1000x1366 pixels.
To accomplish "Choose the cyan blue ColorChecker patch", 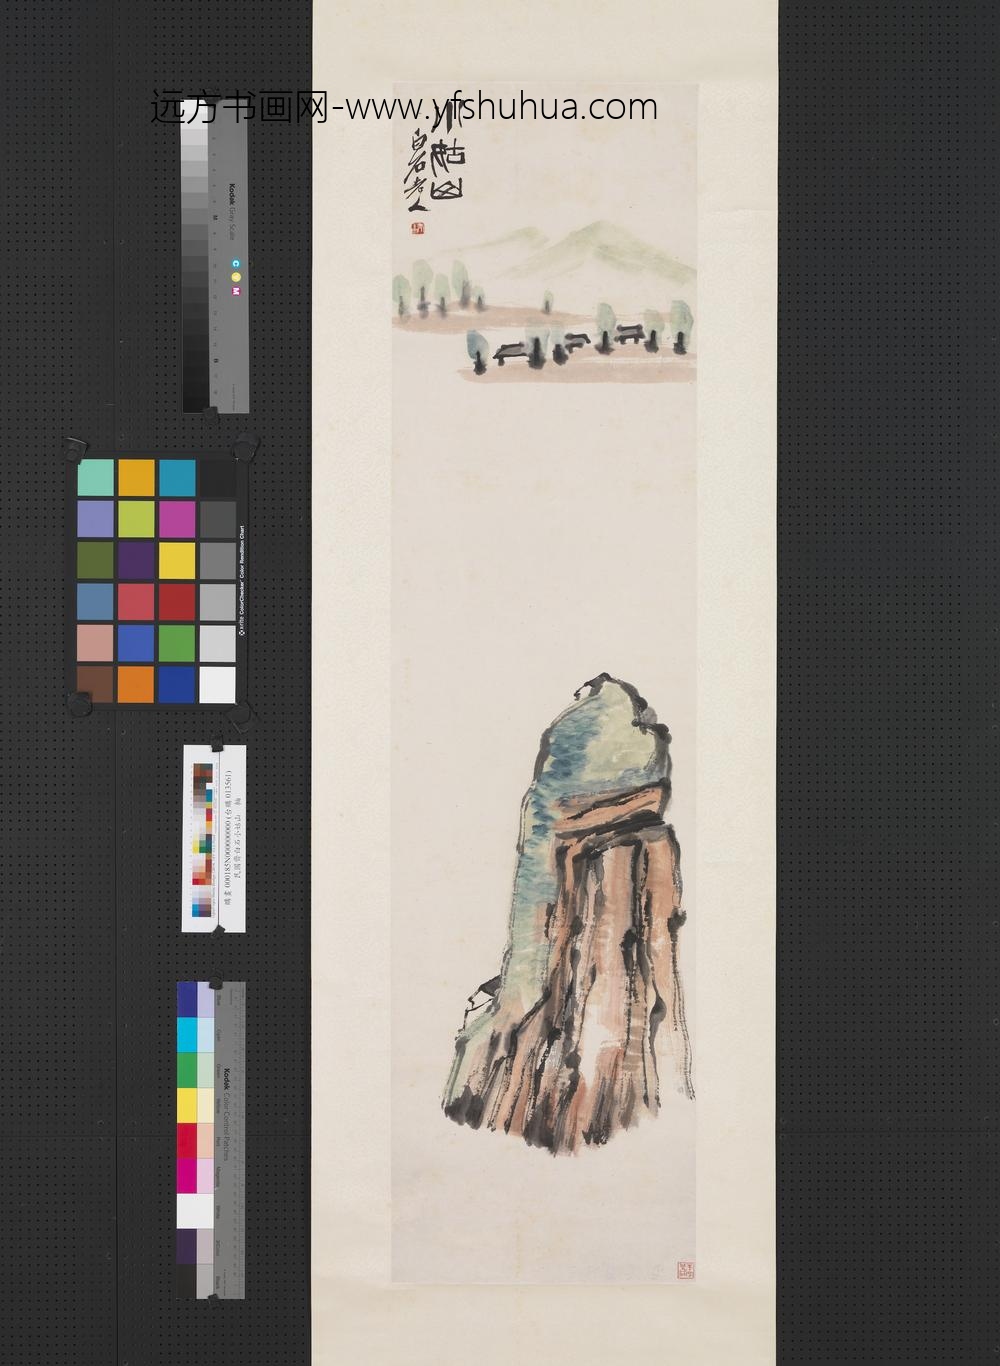I will pyautogui.click(x=177, y=478).
